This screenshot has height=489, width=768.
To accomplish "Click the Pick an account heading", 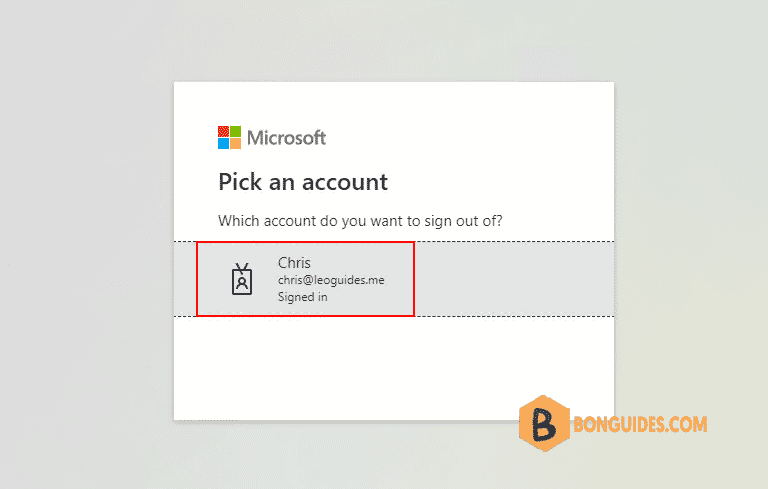I will (303, 182).
